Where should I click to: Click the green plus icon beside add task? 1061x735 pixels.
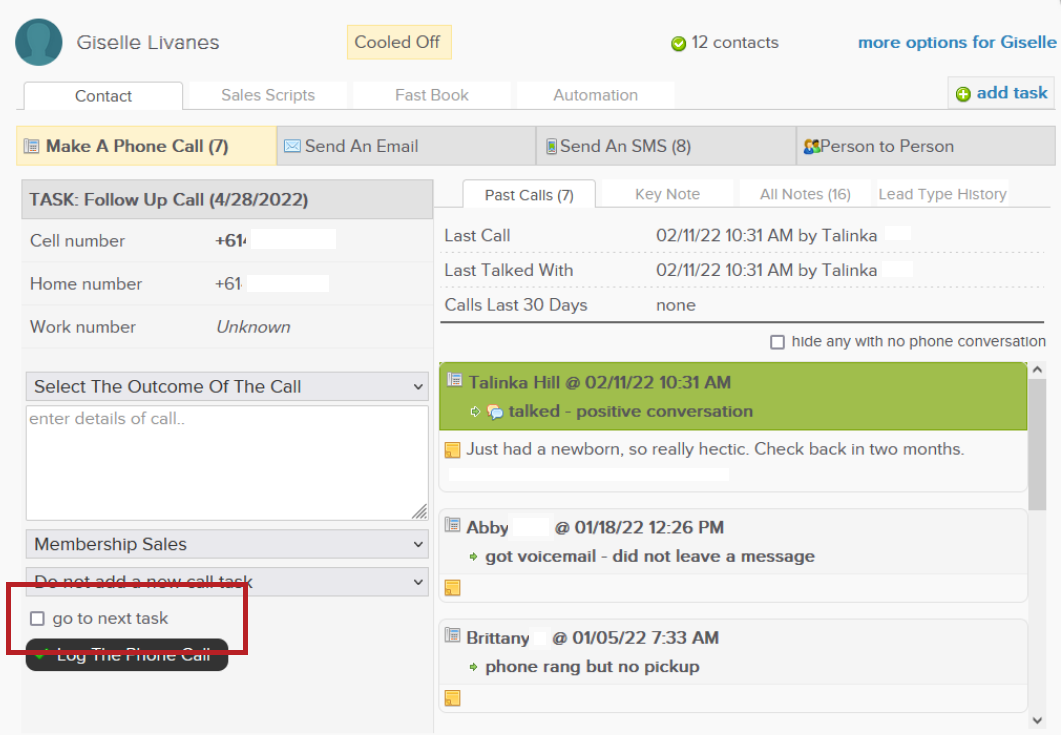(962, 92)
